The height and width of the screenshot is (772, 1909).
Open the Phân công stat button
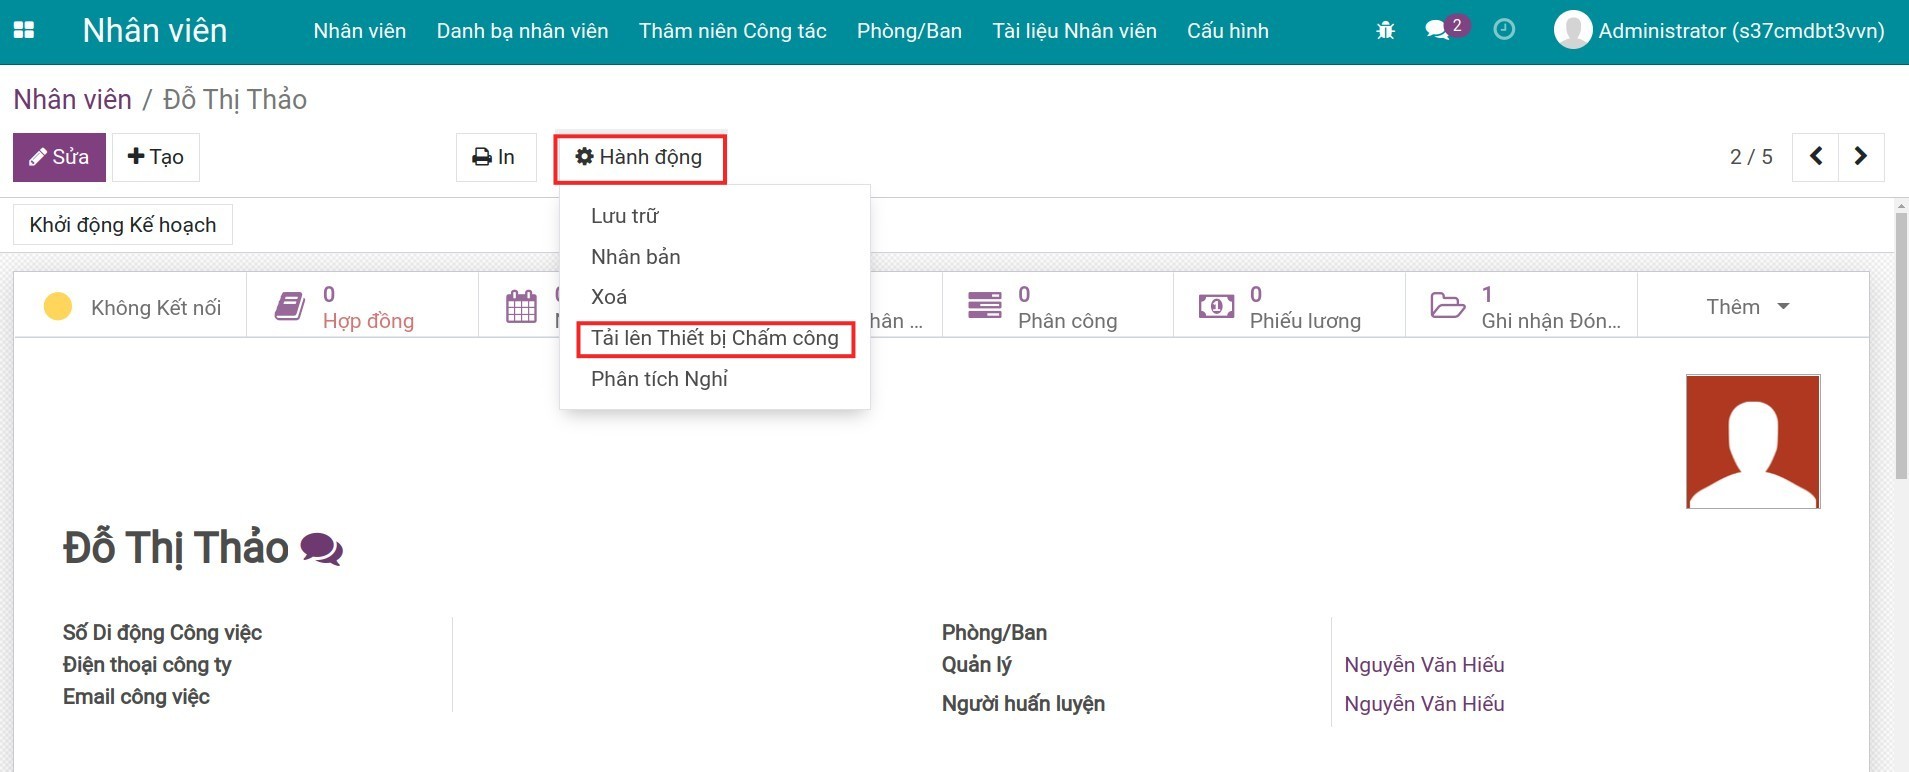pyautogui.click(x=1057, y=306)
